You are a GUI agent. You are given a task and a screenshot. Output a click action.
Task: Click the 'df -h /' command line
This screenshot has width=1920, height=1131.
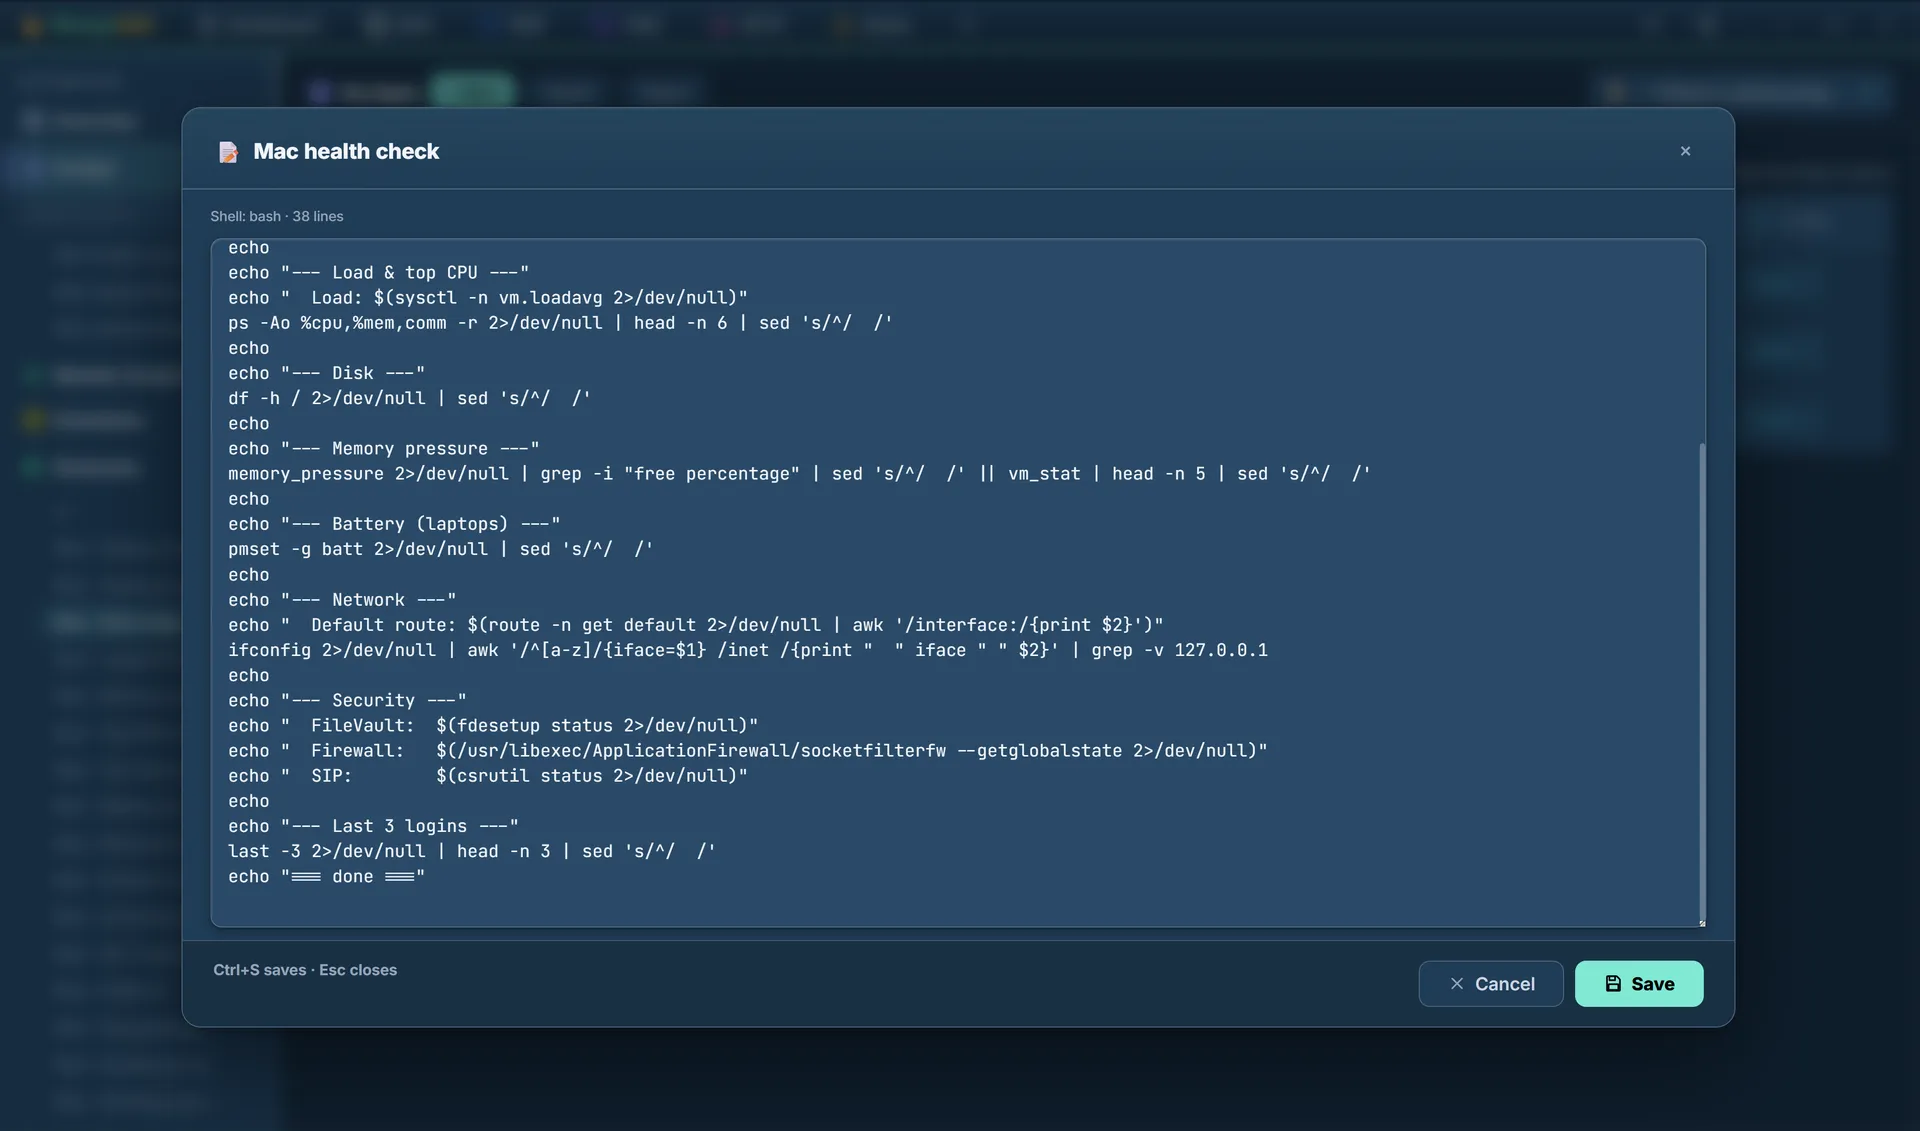(x=409, y=398)
